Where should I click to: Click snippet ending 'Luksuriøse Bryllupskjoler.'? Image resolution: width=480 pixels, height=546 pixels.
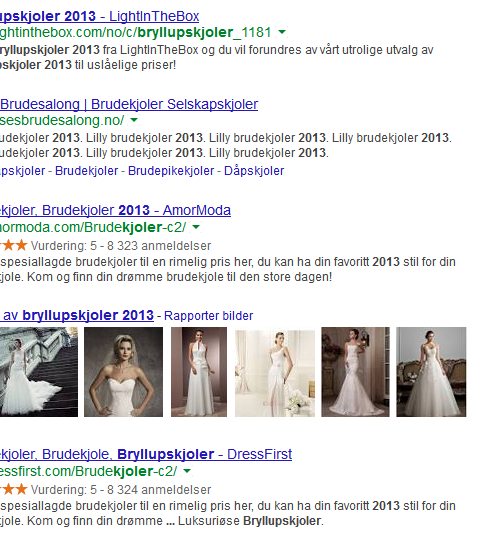(251, 521)
